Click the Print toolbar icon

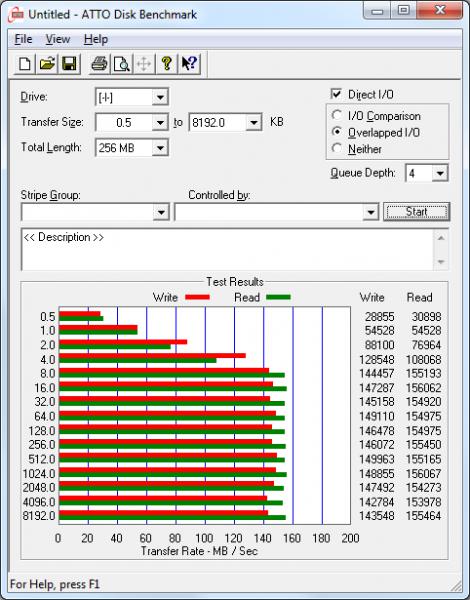pyautogui.click(x=99, y=64)
